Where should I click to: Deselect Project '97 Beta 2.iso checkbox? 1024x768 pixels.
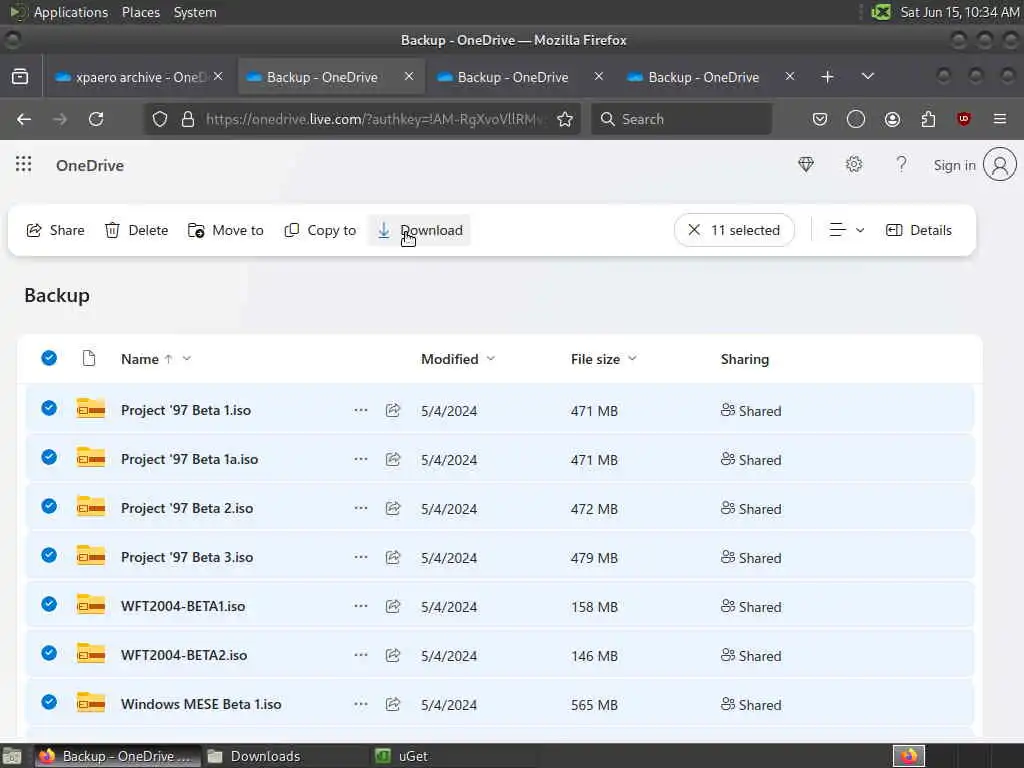49,506
